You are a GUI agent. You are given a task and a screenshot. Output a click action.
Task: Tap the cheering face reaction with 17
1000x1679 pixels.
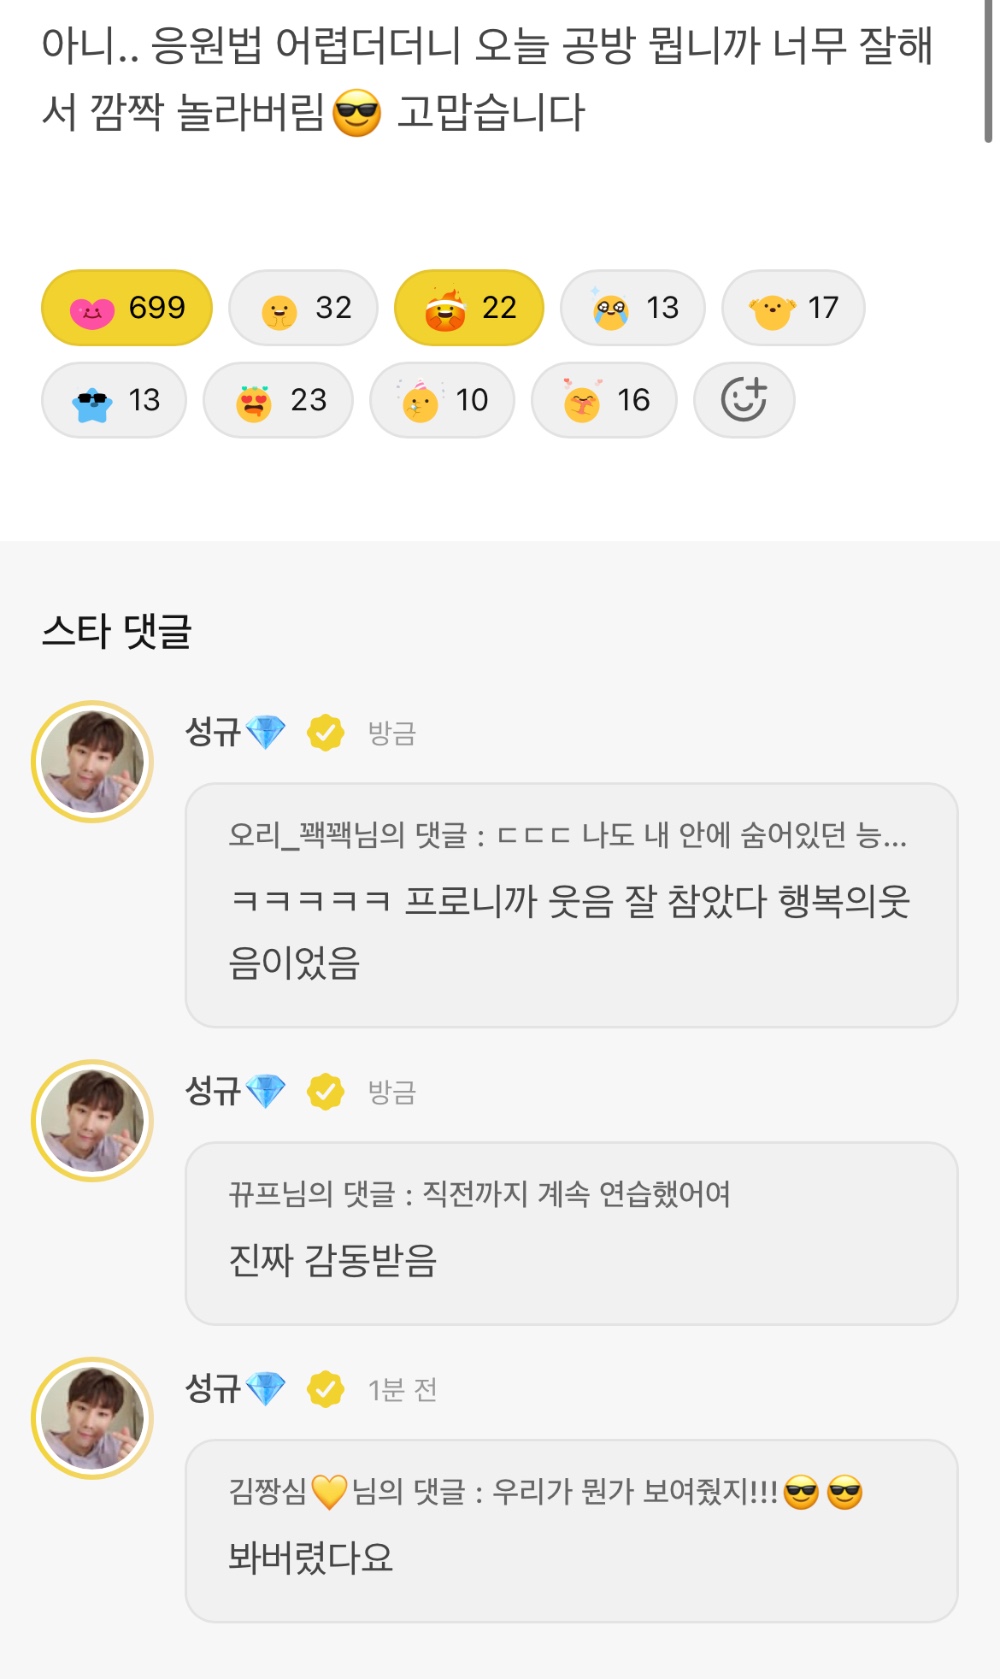tap(793, 308)
